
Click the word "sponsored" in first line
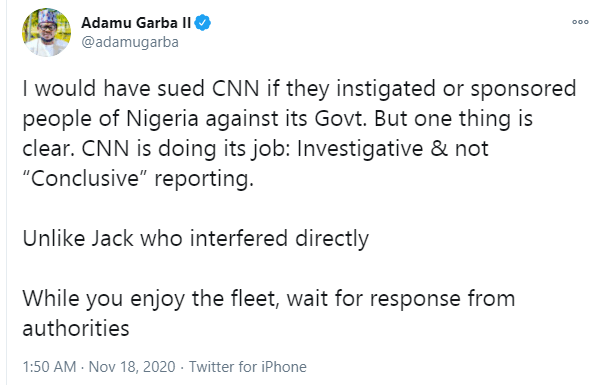(523, 89)
